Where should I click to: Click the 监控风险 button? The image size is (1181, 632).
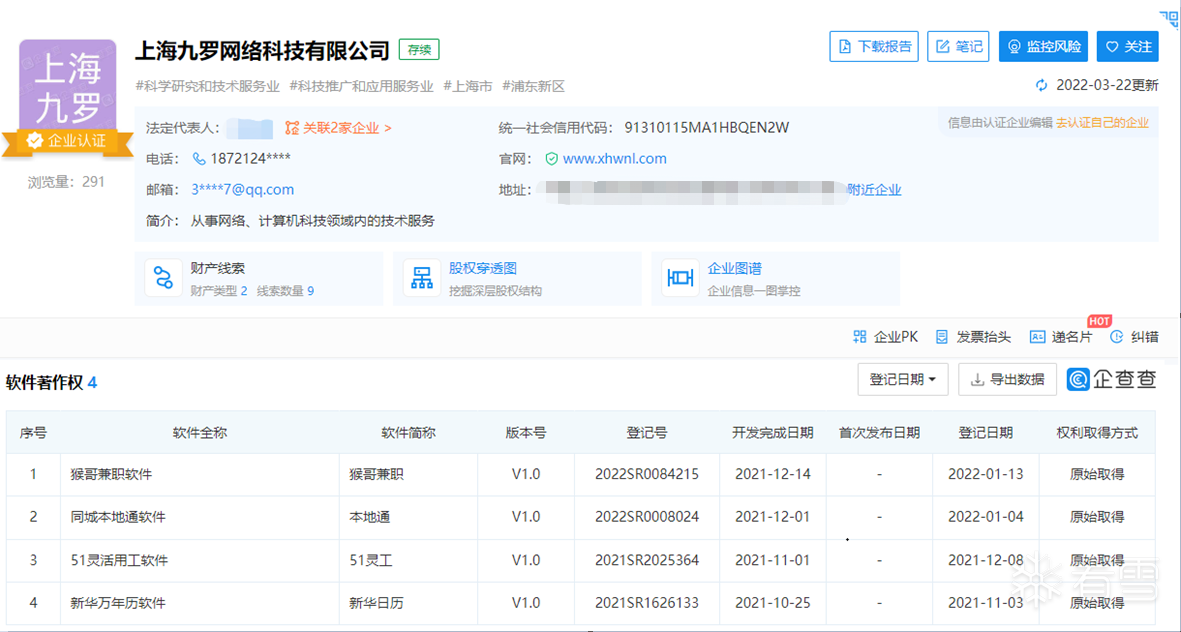click(x=1044, y=47)
